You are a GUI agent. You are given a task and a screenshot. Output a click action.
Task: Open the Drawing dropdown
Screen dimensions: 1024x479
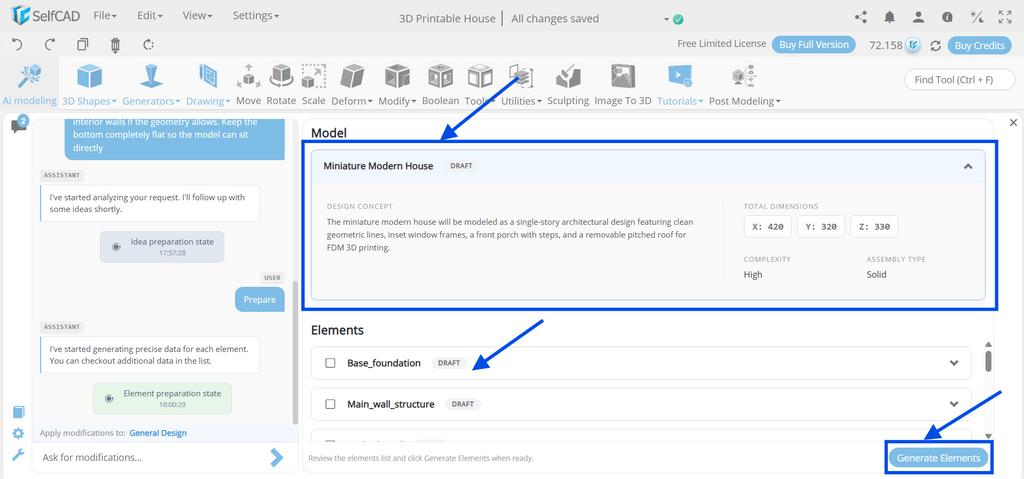pyautogui.click(x=208, y=84)
